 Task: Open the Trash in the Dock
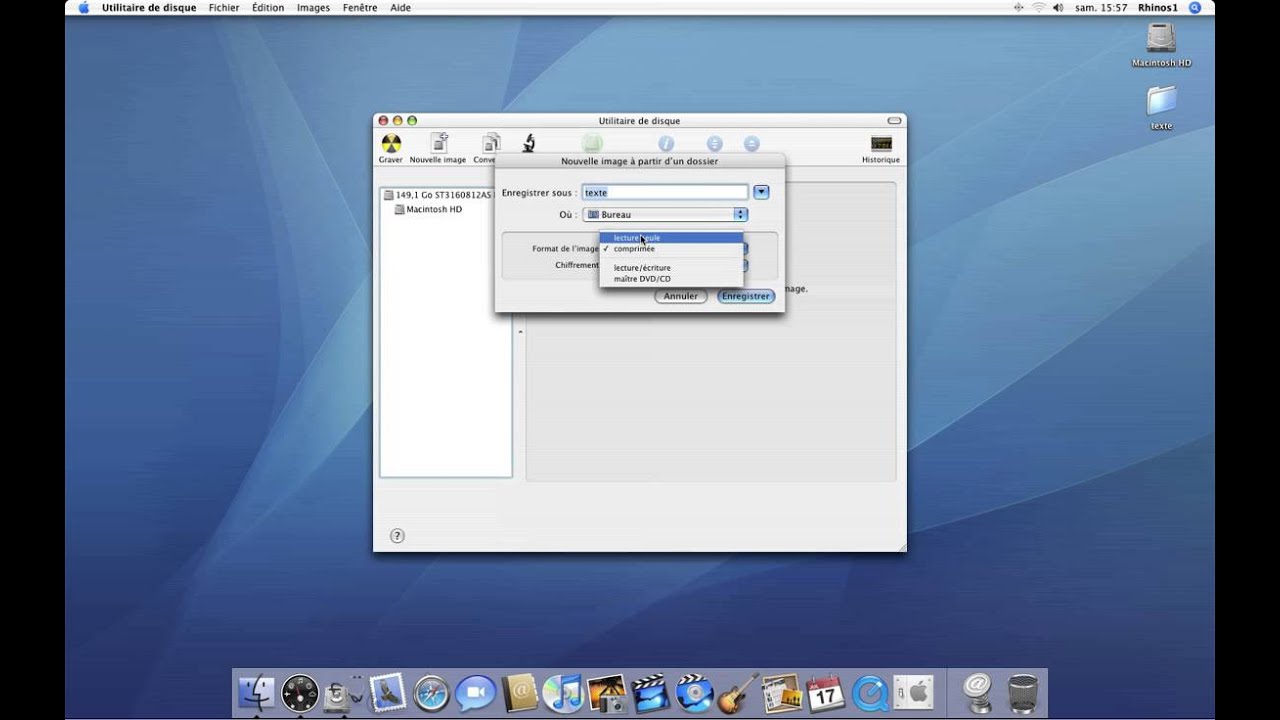1022,692
